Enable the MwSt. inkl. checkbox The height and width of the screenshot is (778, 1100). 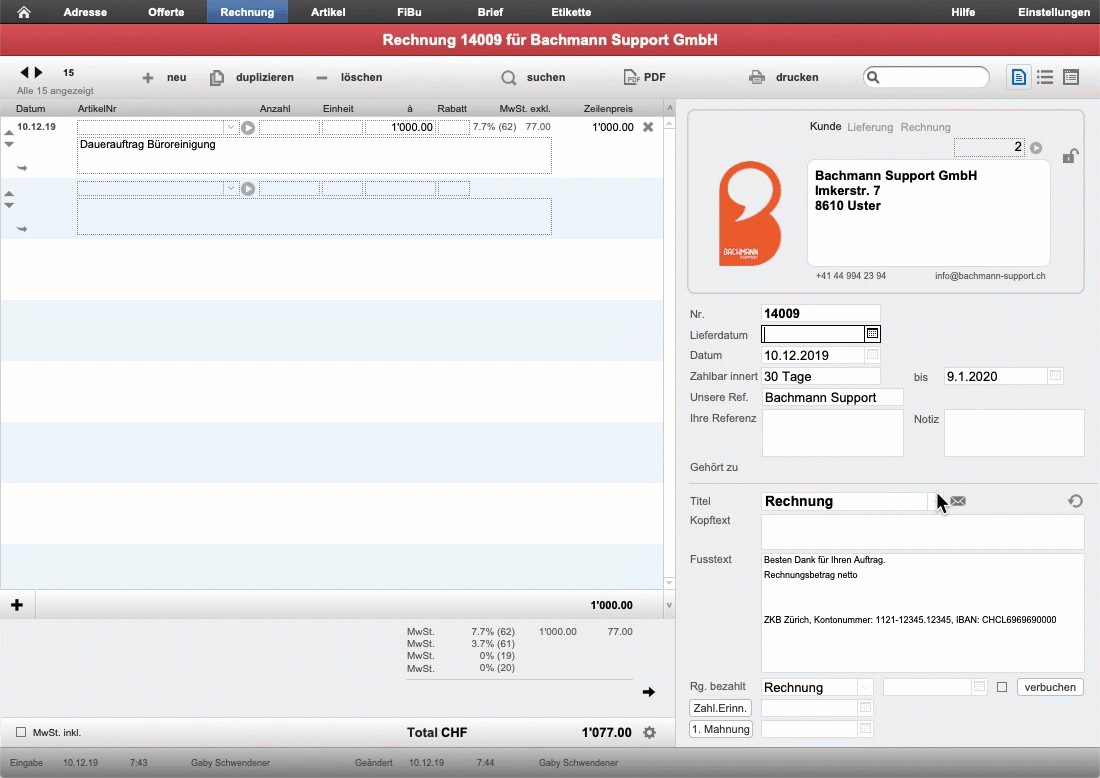tap(21, 732)
